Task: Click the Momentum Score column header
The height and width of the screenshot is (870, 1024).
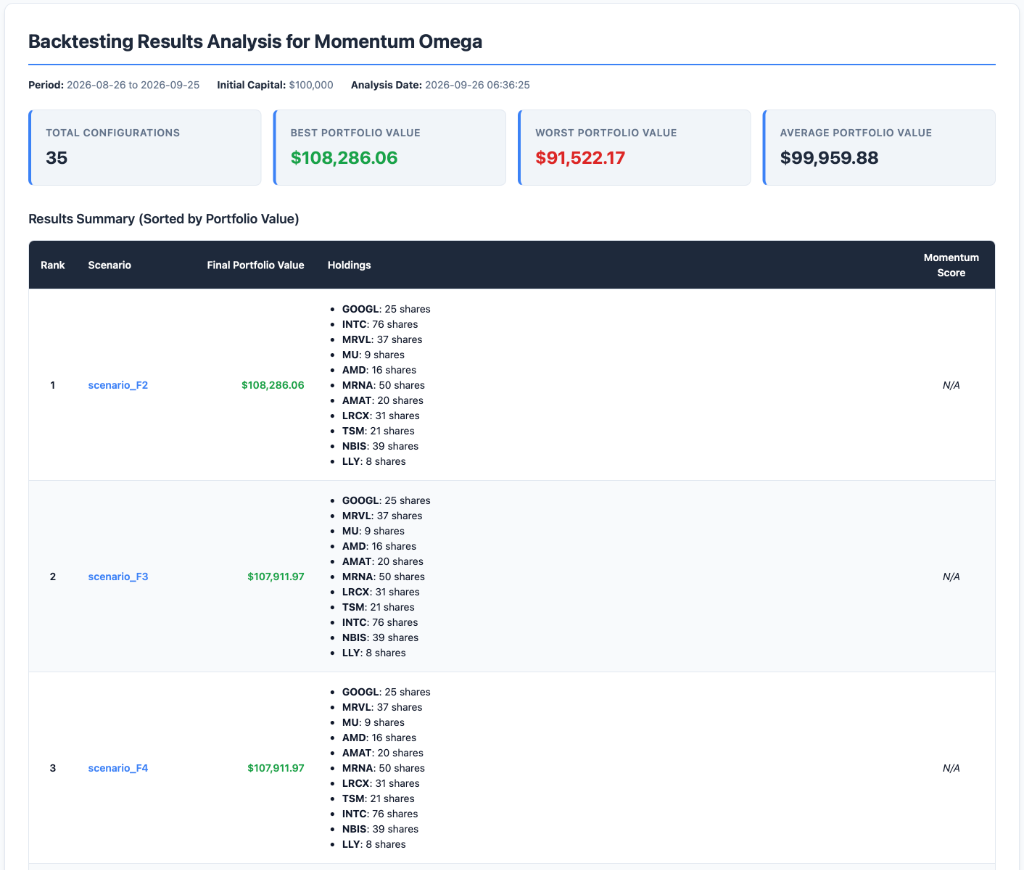Action: pos(951,265)
